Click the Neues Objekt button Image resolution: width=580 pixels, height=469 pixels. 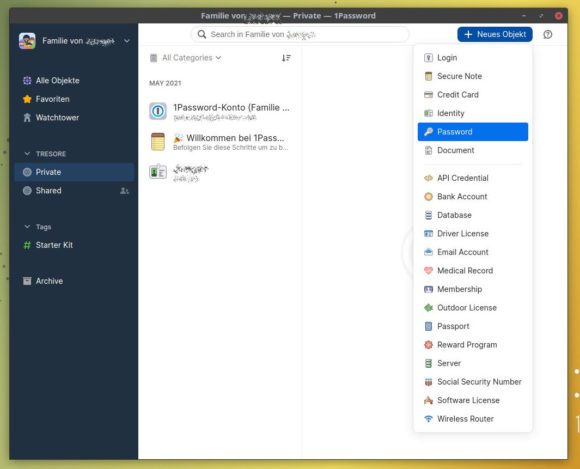click(x=495, y=34)
